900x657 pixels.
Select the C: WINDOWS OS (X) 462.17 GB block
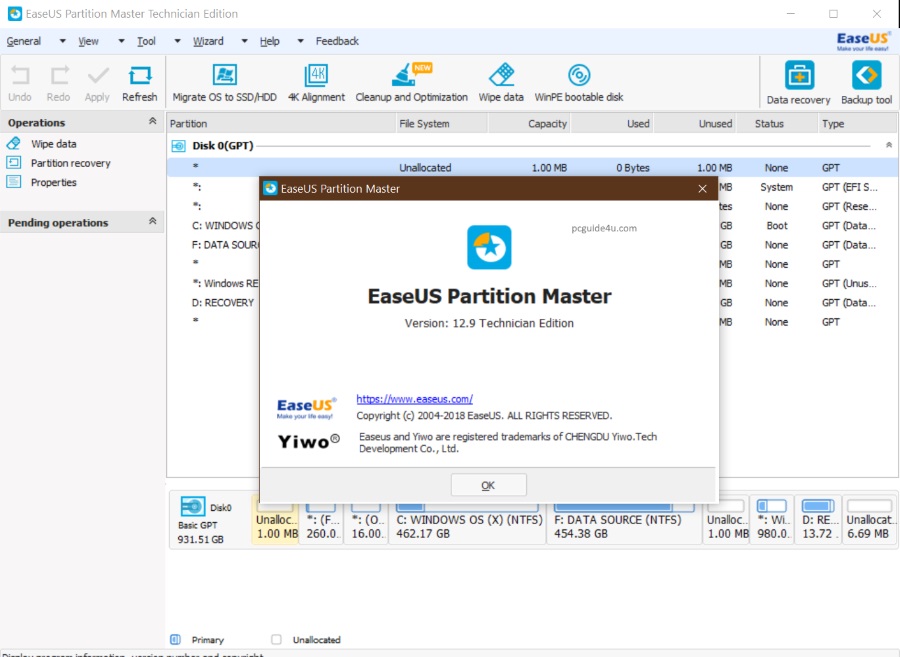(468, 520)
